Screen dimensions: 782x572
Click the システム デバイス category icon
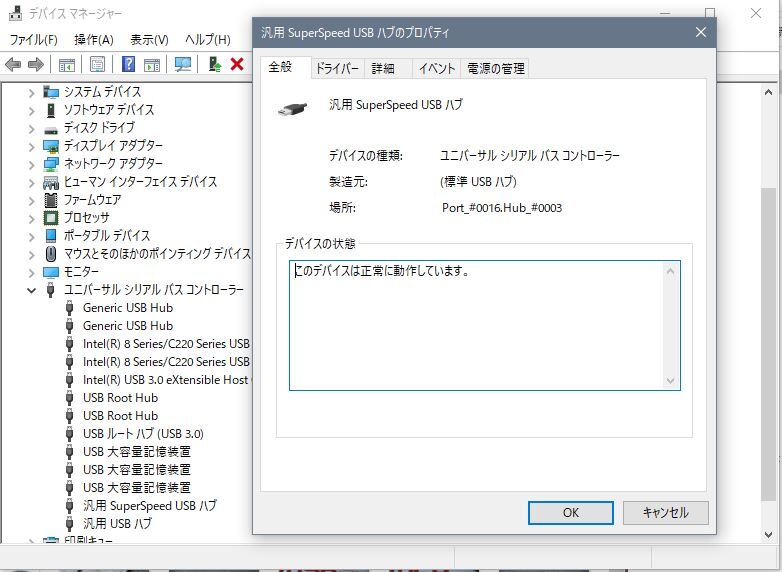click(51, 92)
